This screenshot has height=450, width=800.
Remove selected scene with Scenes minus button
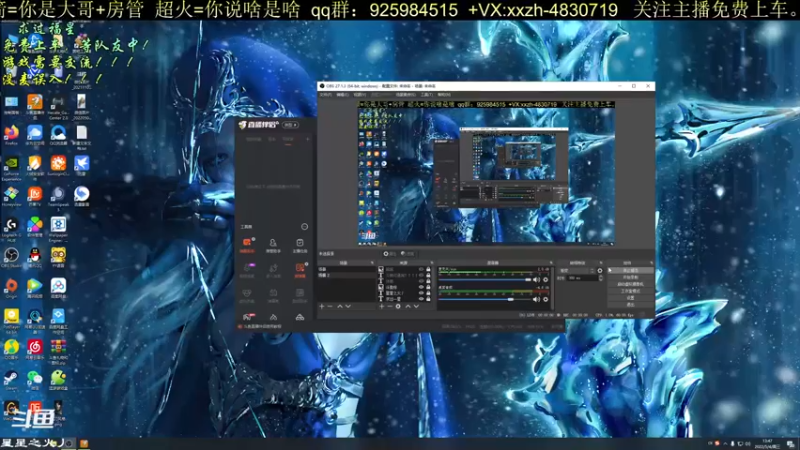330,306
